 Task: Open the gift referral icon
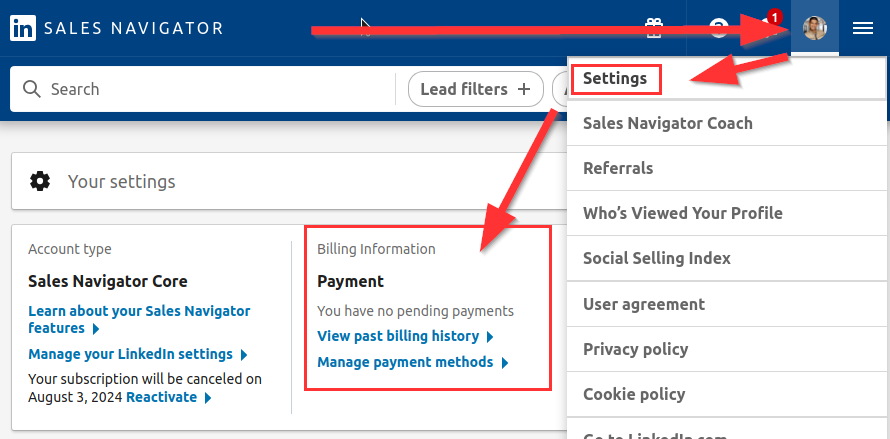pyautogui.click(x=653, y=28)
